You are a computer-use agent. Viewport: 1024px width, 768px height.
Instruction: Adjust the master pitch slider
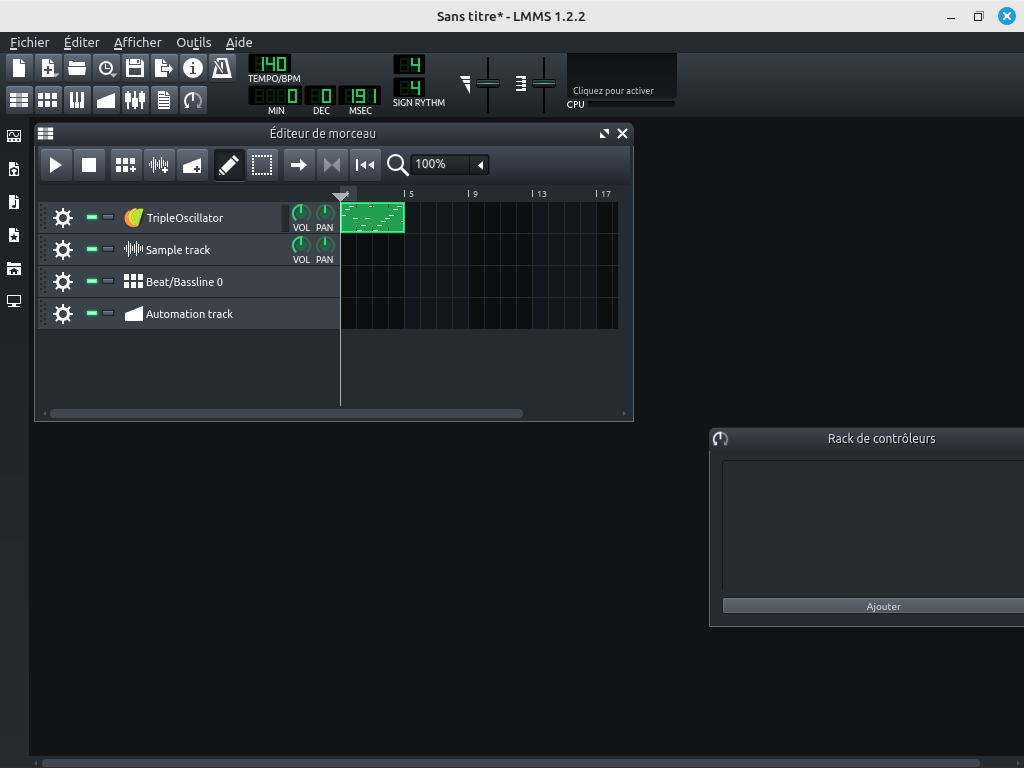tap(544, 84)
